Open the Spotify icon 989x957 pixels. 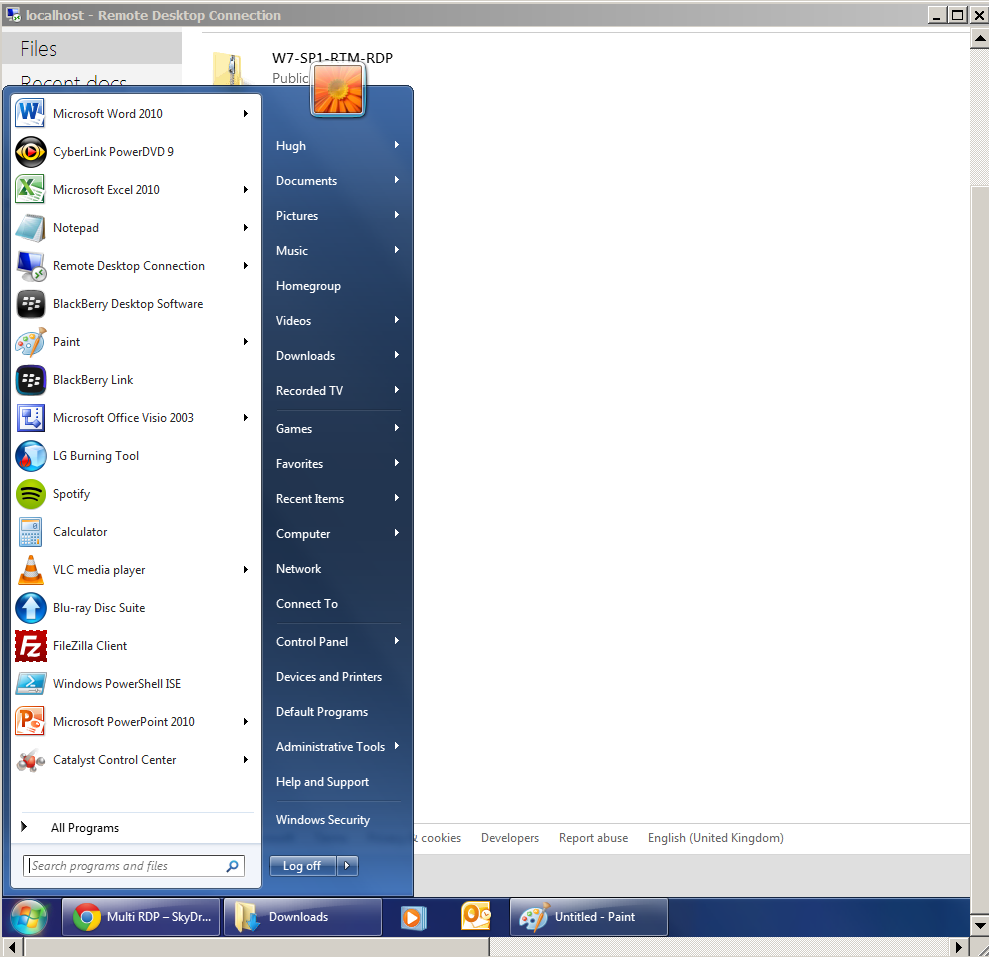coord(30,494)
